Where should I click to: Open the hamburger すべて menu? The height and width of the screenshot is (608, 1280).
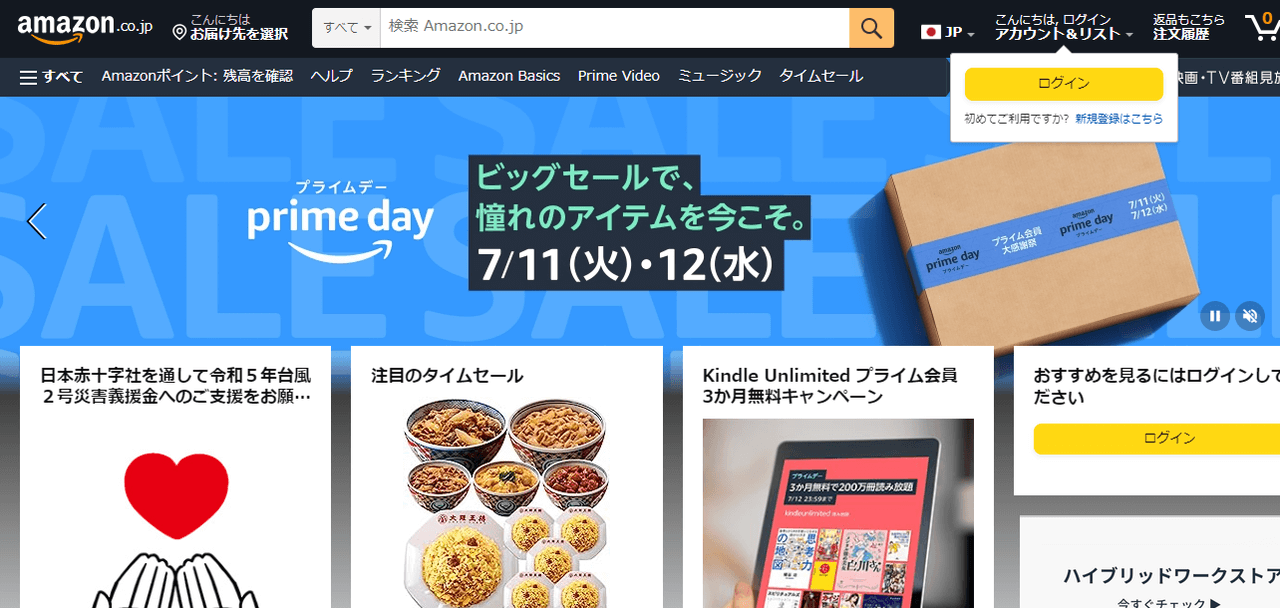[51, 76]
